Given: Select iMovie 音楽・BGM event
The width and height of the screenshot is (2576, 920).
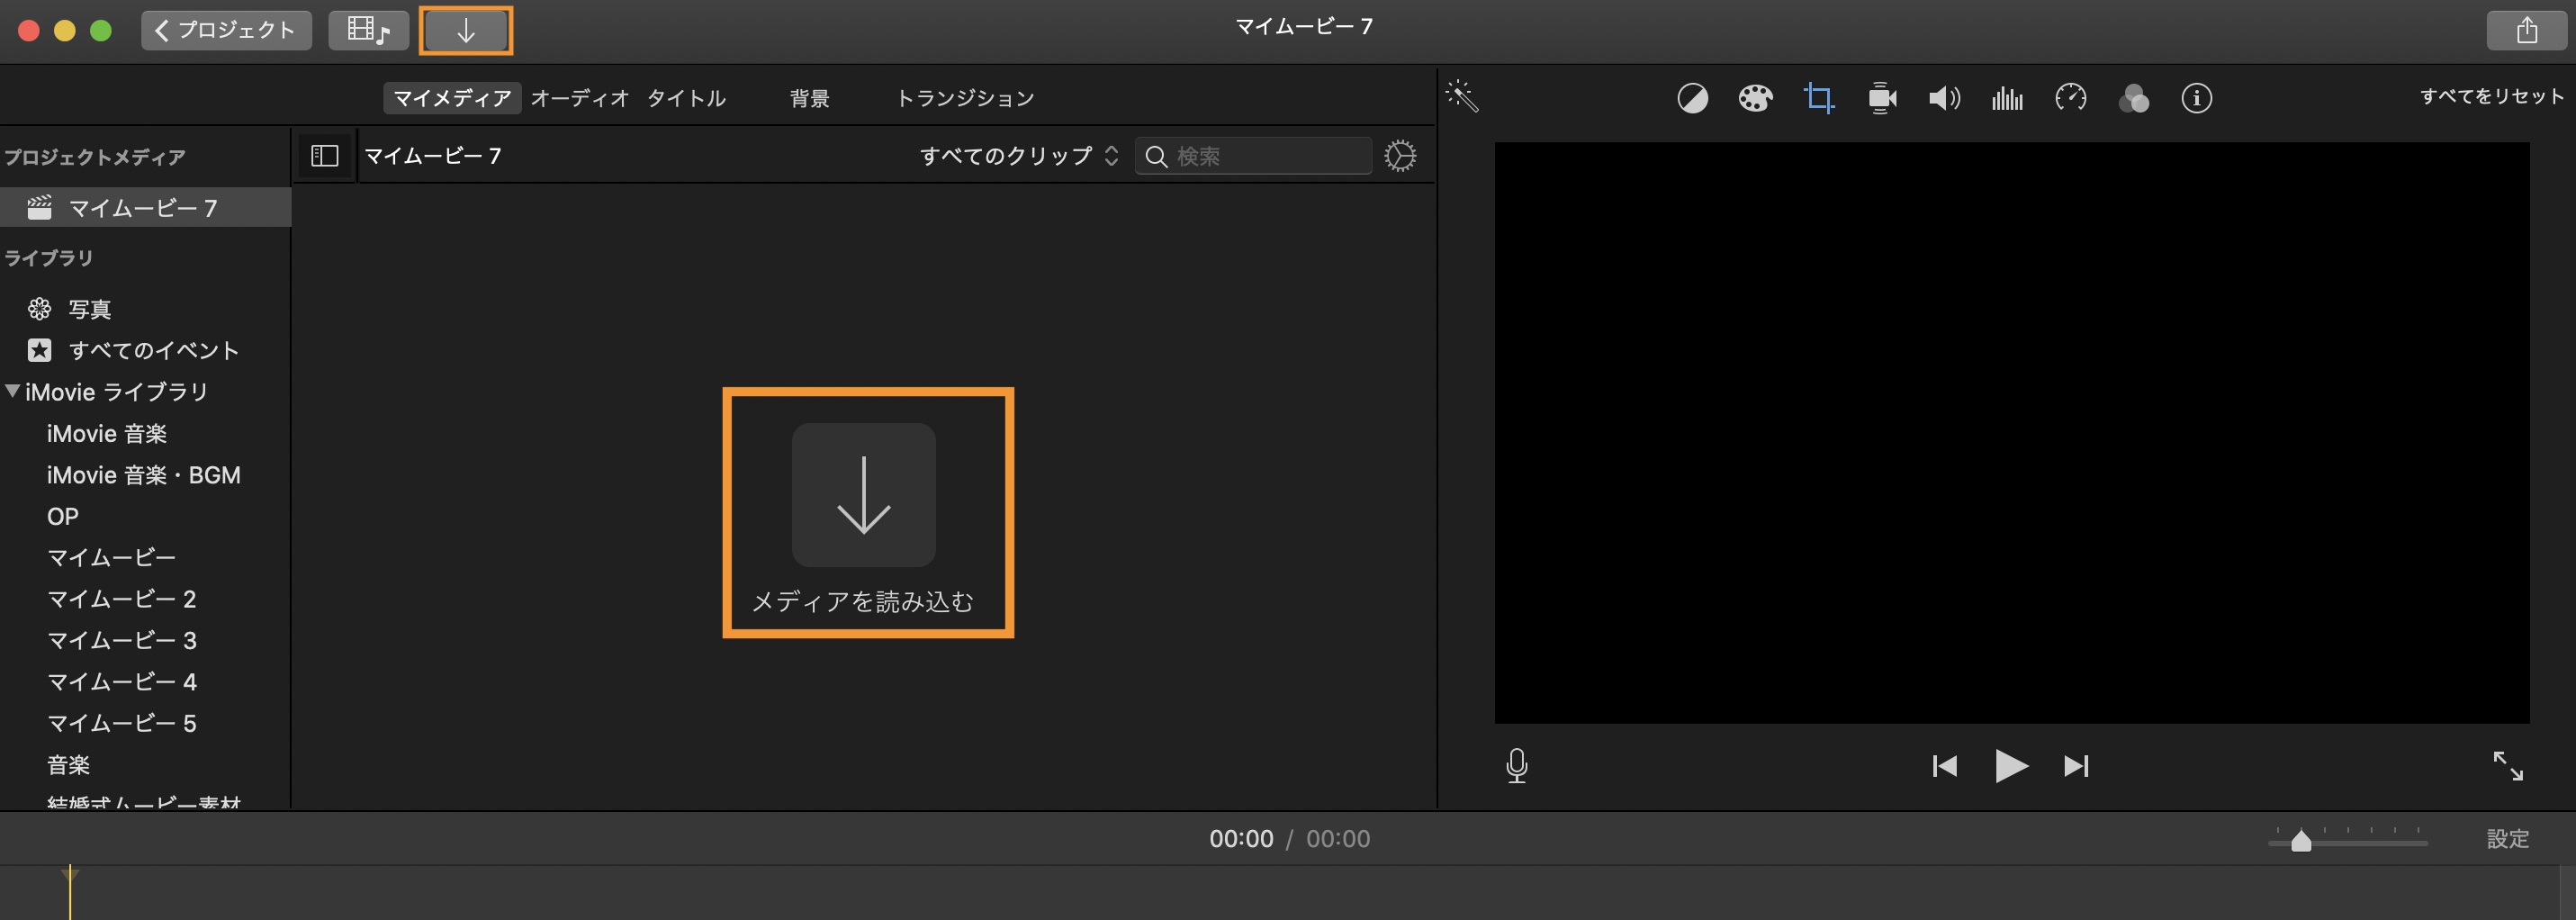Looking at the screenshot, I should point(143,475).
